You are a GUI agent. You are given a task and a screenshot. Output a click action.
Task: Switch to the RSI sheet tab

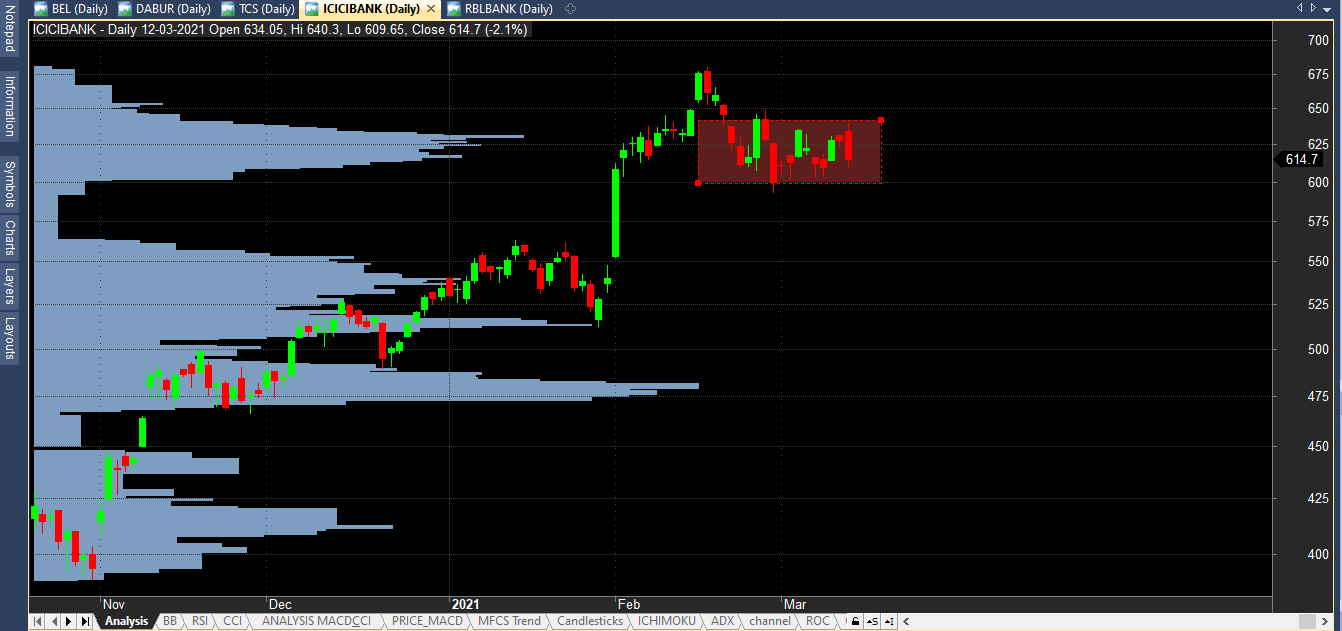pos(200,621)
